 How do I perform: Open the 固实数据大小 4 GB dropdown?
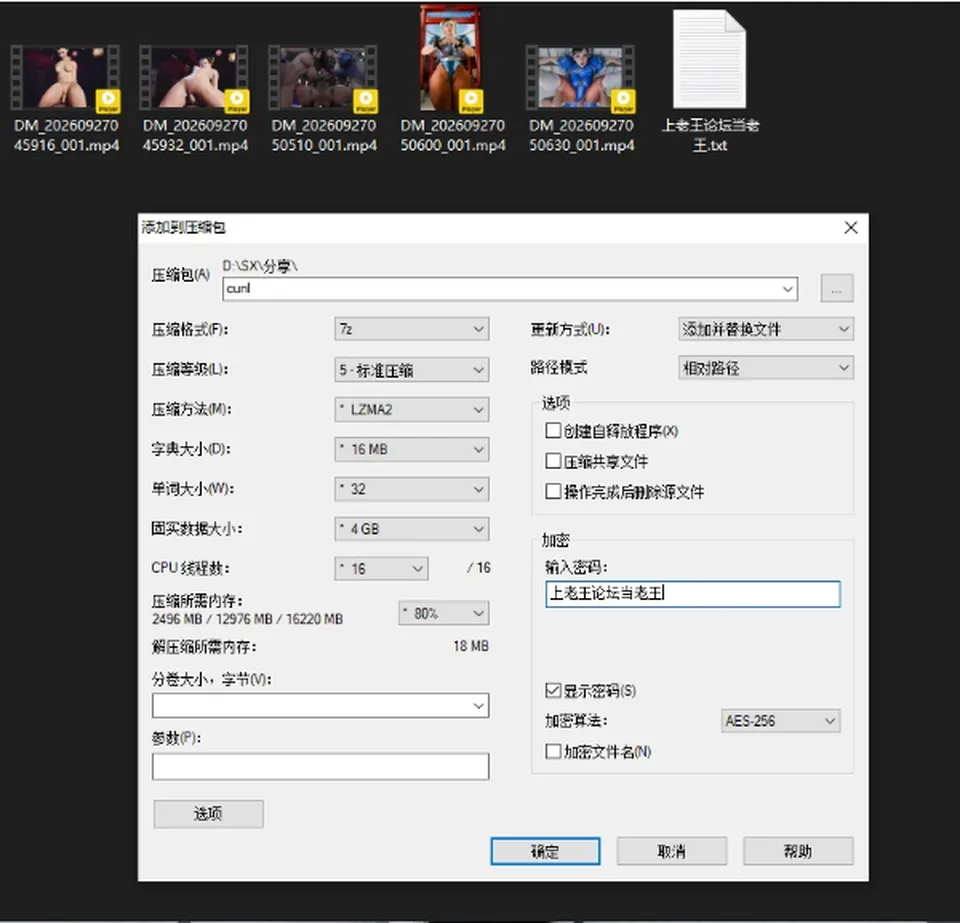411,529
